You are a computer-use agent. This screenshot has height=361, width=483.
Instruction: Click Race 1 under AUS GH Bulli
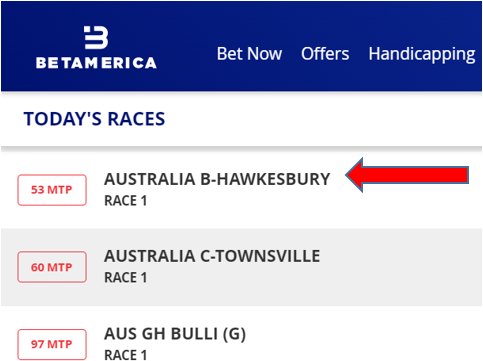click(126, 355)
